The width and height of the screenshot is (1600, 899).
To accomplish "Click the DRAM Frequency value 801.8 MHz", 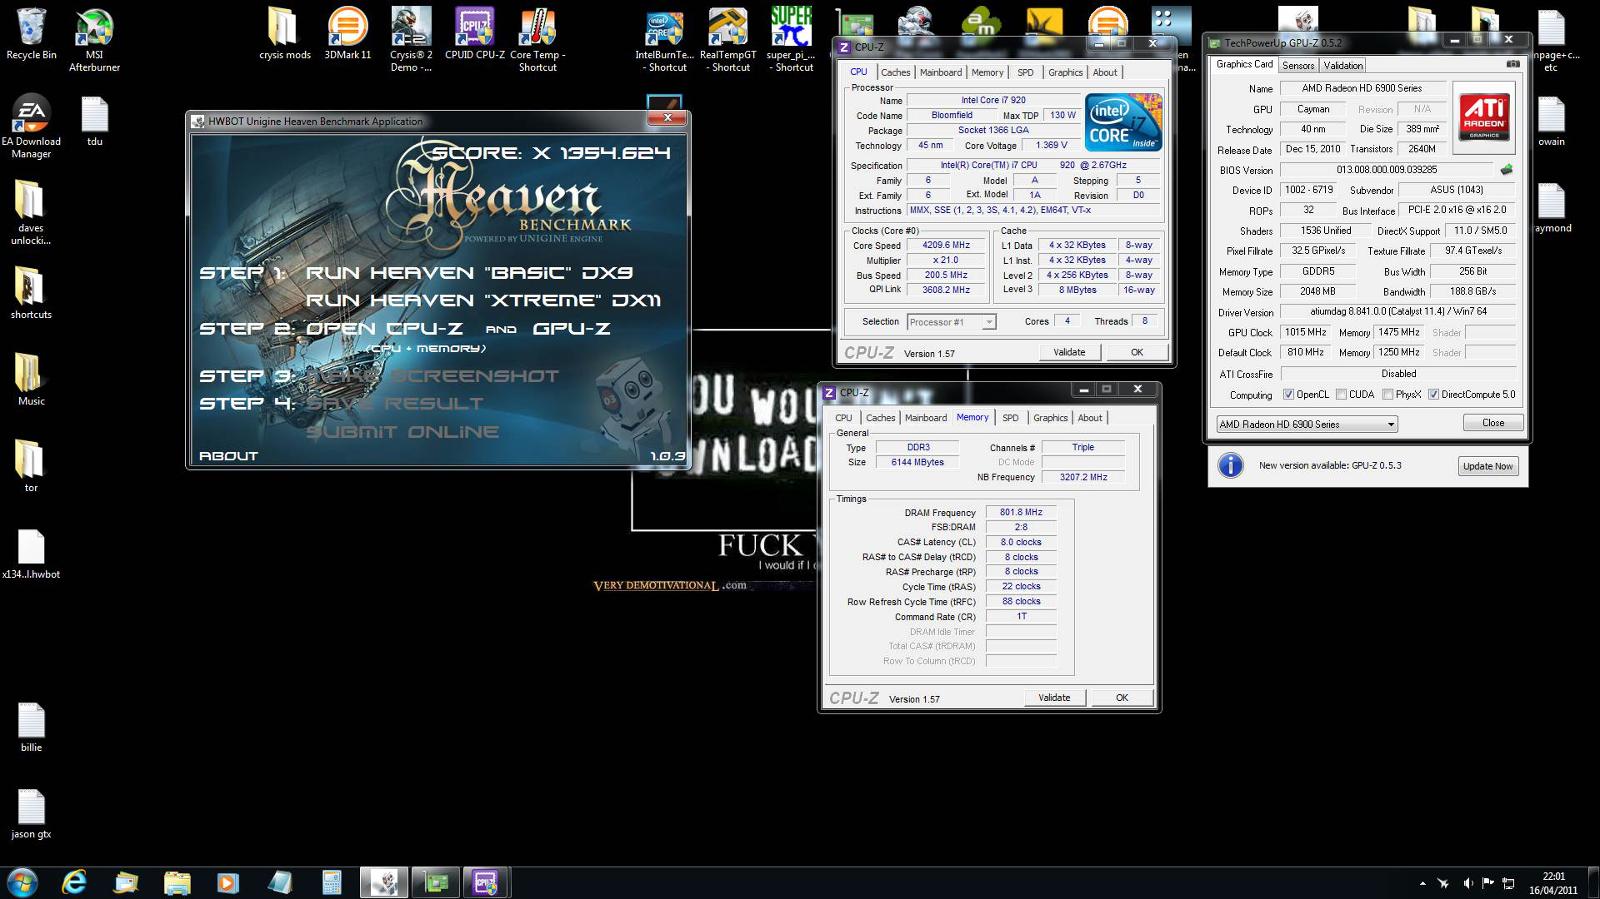I will pyautogui.click(x=1021, y=512).
